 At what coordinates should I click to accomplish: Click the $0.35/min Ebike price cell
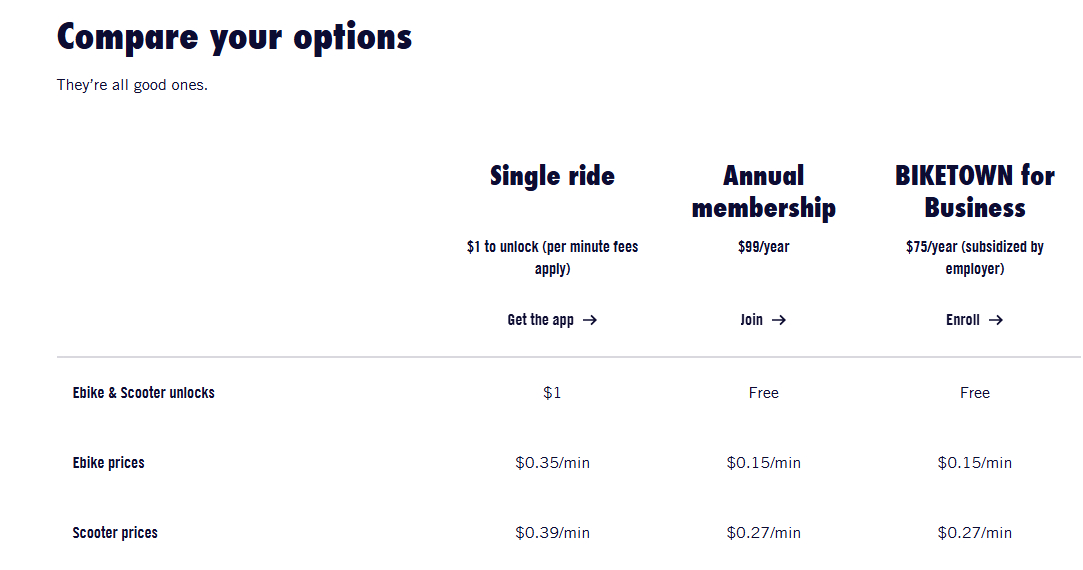pos(552,463)
